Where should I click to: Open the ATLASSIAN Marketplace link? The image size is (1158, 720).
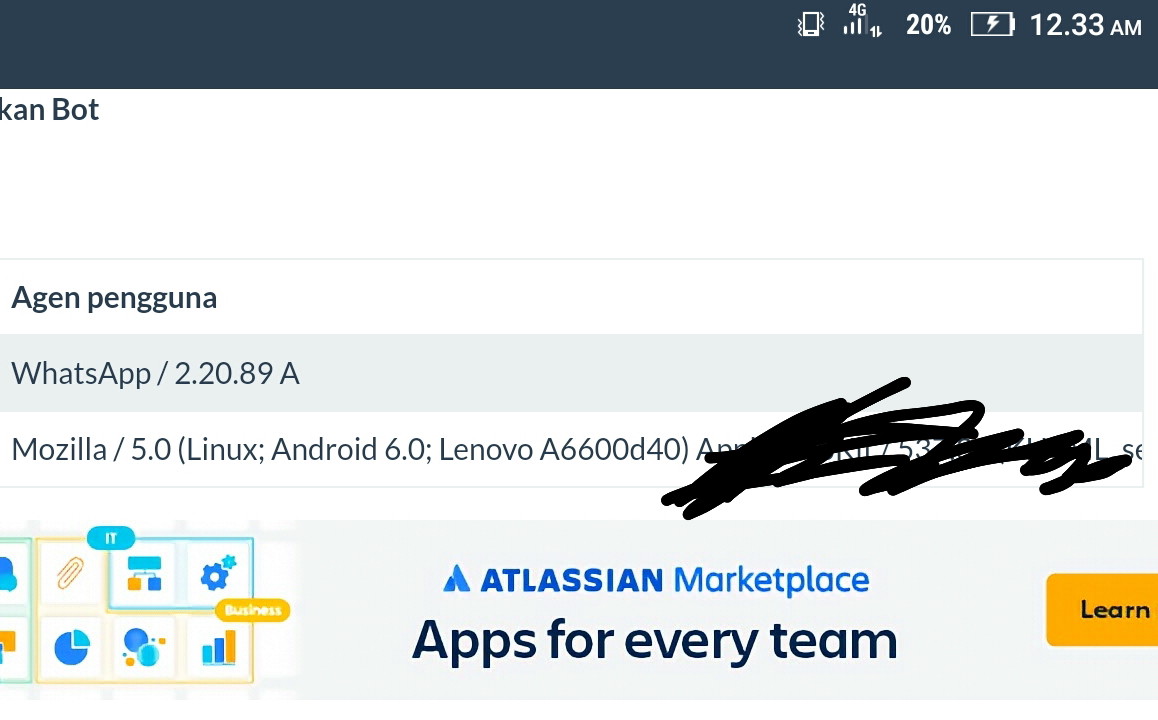click(656, 580)
